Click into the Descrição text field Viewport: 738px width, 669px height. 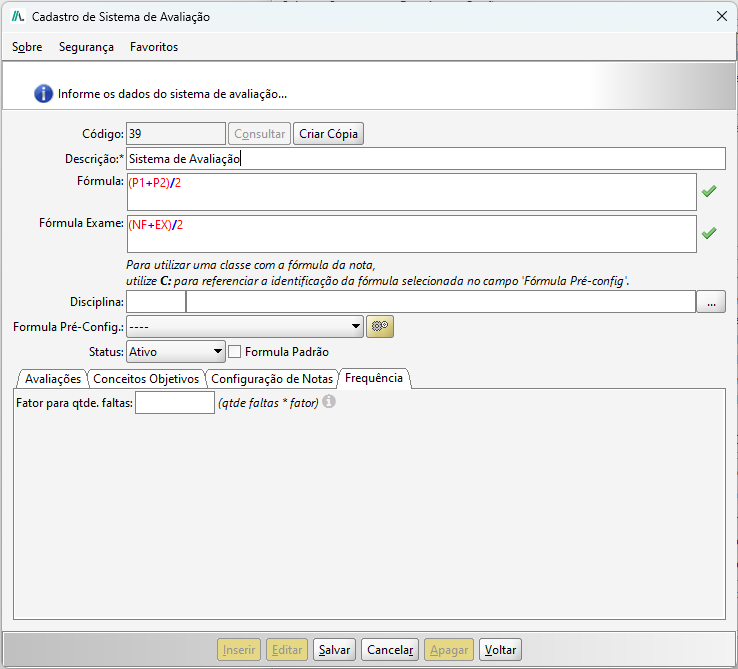(426, 159)
